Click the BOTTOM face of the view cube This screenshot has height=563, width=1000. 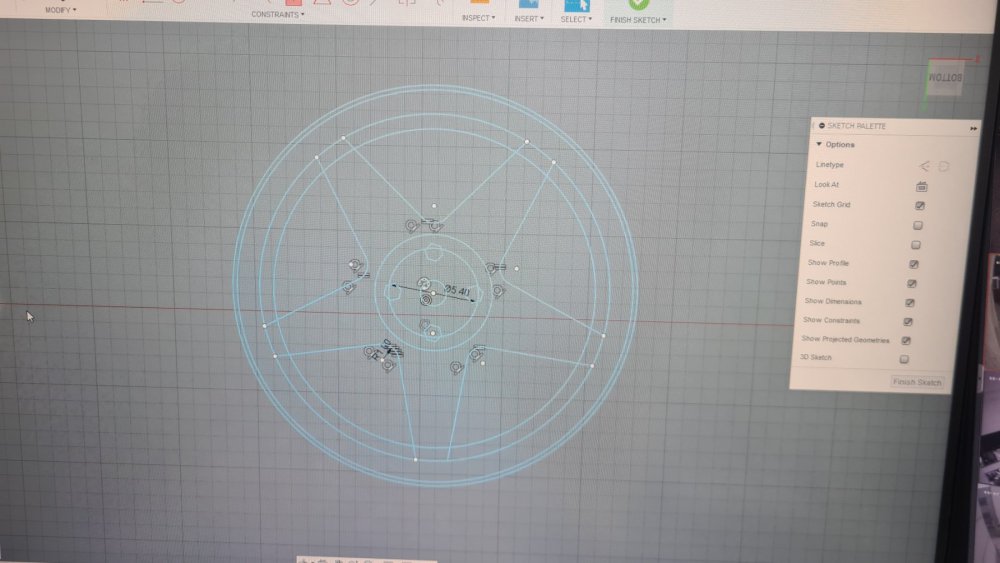pyautogui.click(x=944, y=78)
